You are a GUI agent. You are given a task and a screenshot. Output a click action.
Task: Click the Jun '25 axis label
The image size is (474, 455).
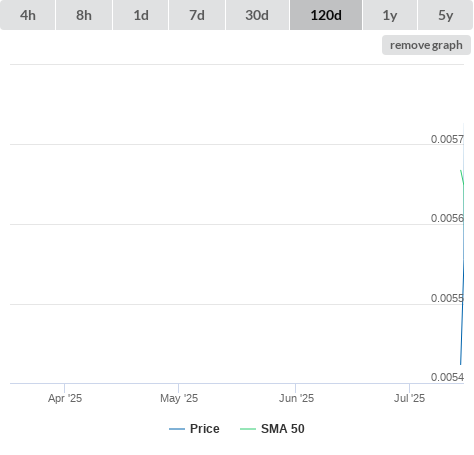coord(296,398)
